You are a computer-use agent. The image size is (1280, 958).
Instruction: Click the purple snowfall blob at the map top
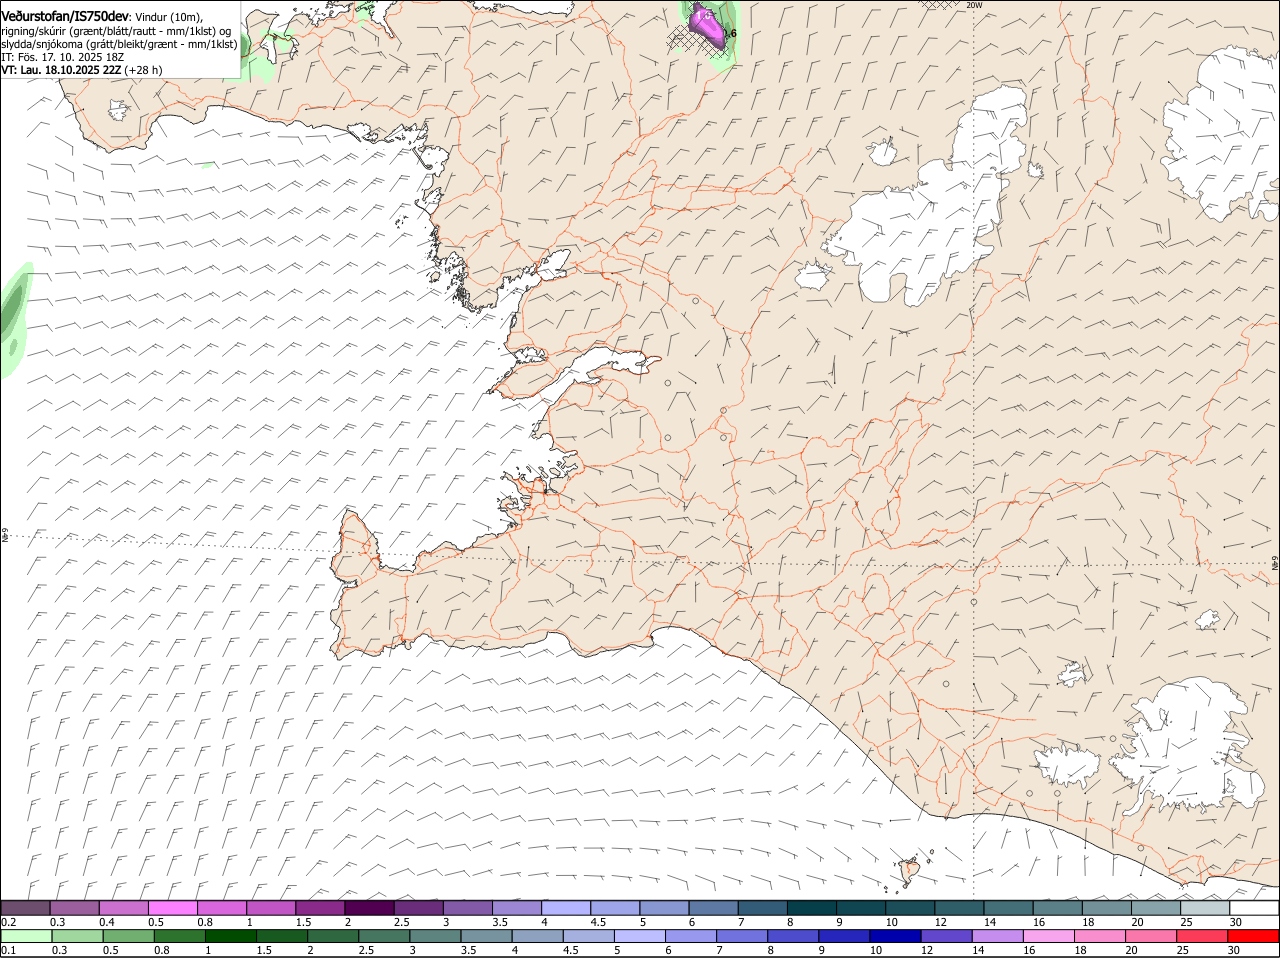pos(708,27)
